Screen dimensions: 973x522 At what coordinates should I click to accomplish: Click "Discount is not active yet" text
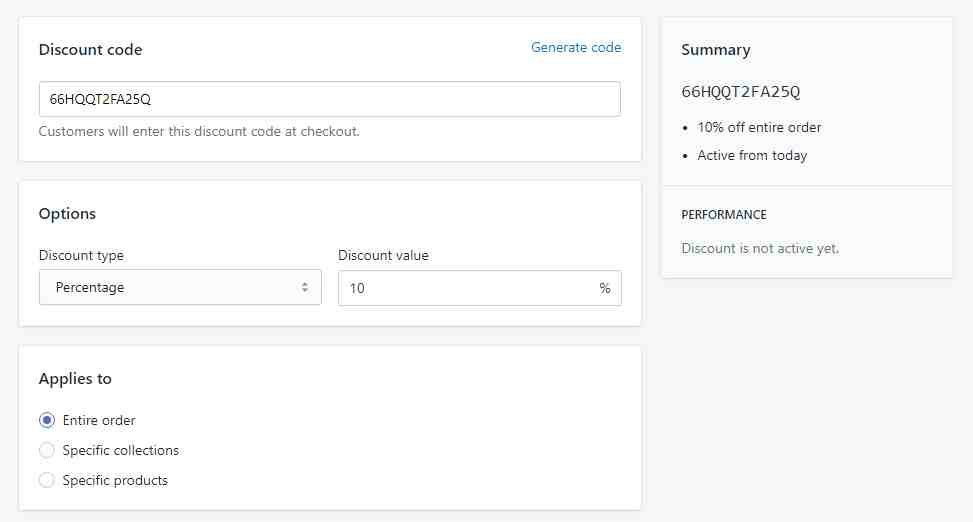tap(760, 248)
